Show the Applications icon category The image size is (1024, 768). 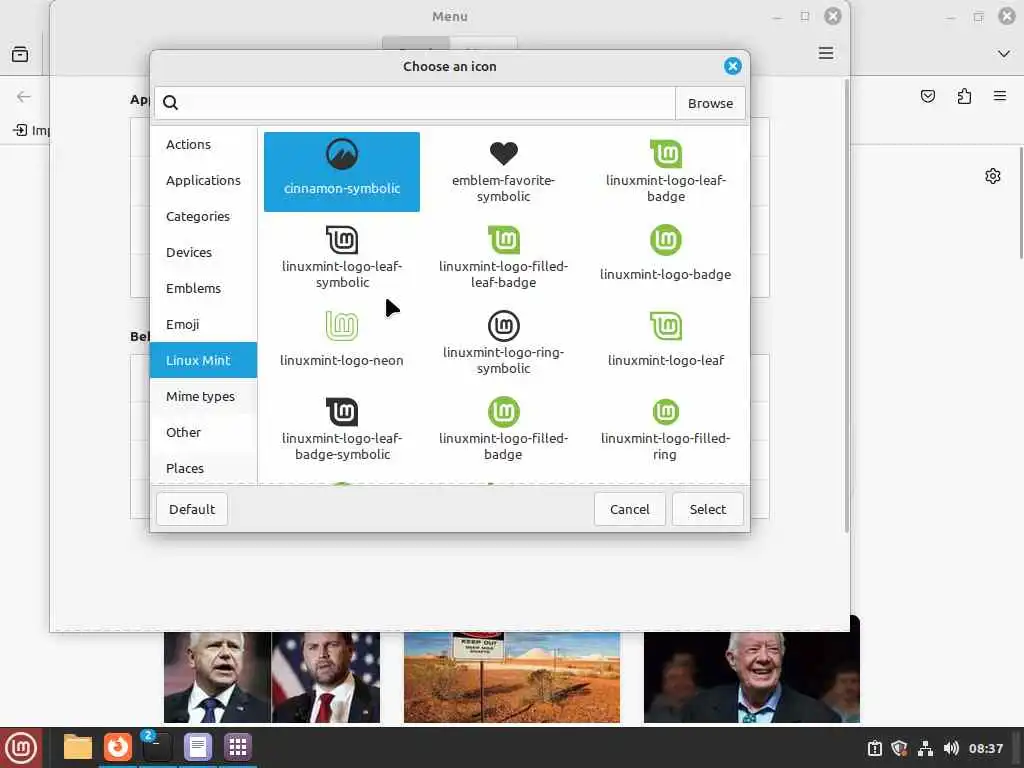pos(203,180)
